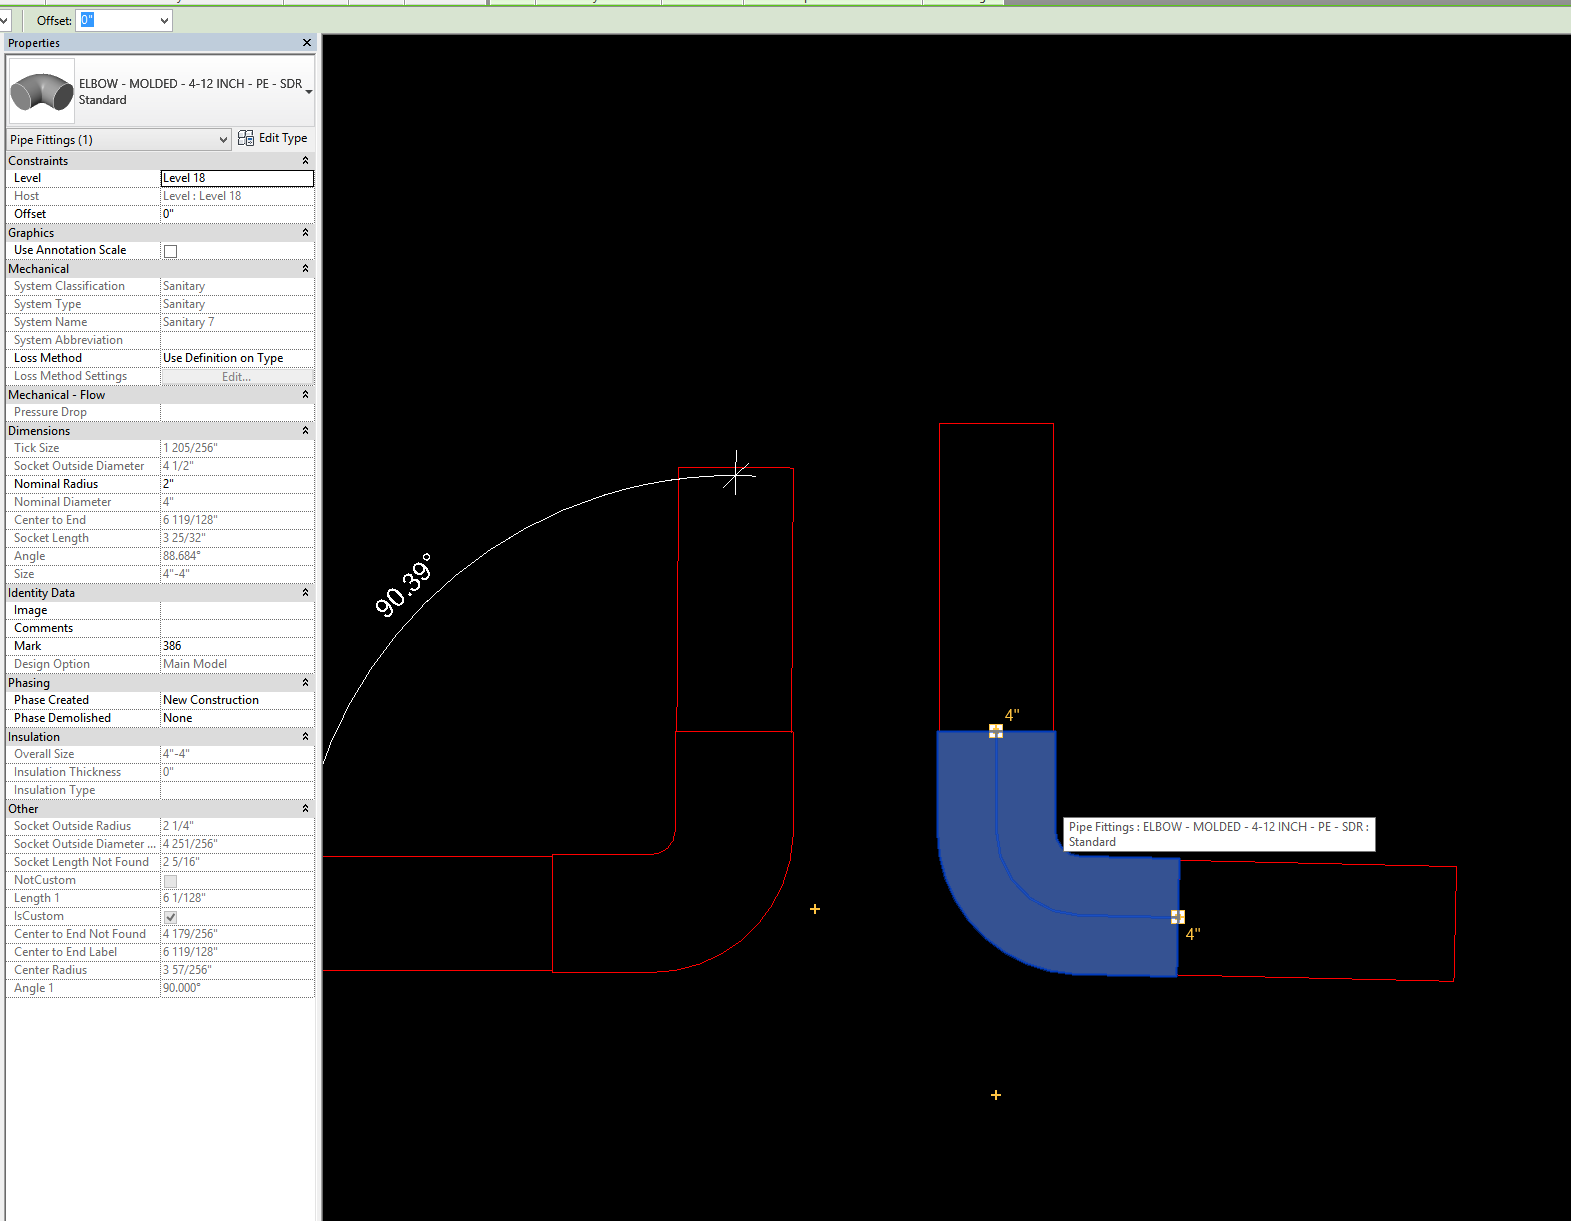The height and width of the screenshot is (1221, 1571).
Task: Open the type selector dropdown arrow
Action: [x=309, y=92]
